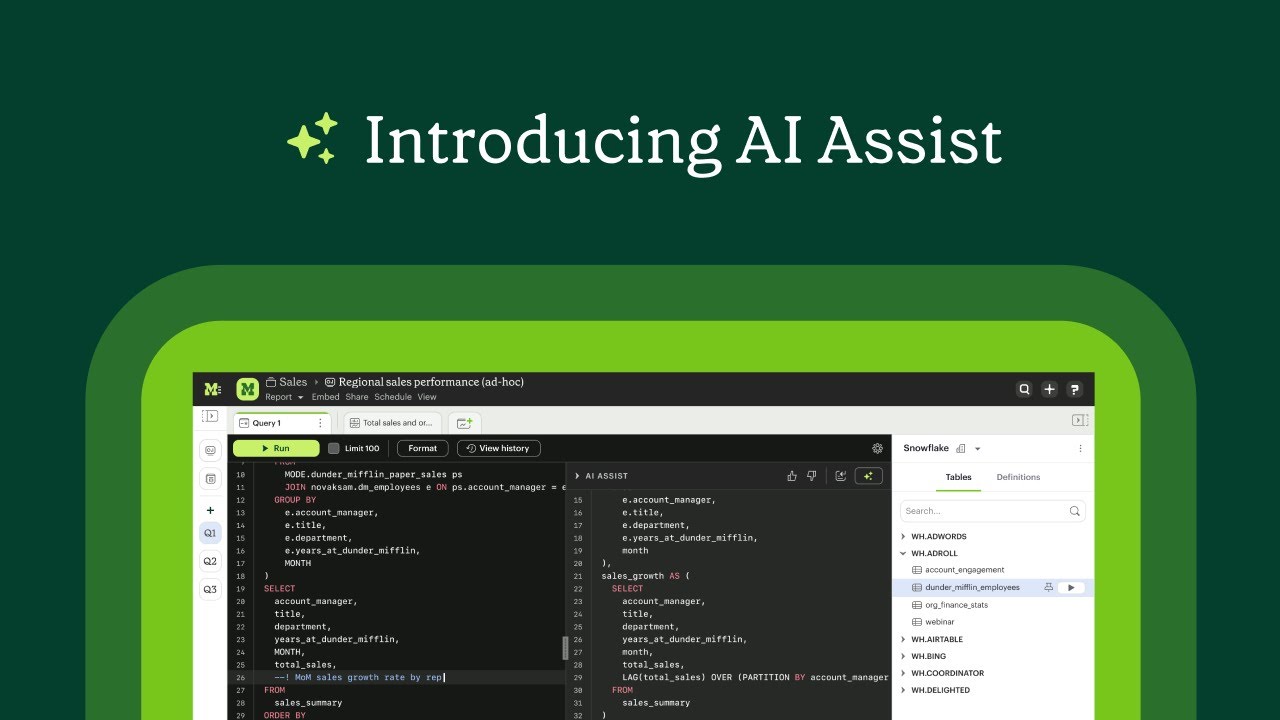Click the notebook icon in left sidebar
The width and height of the screenshot is (1280, 720).
pyautogui.click(x=210, y=479)
